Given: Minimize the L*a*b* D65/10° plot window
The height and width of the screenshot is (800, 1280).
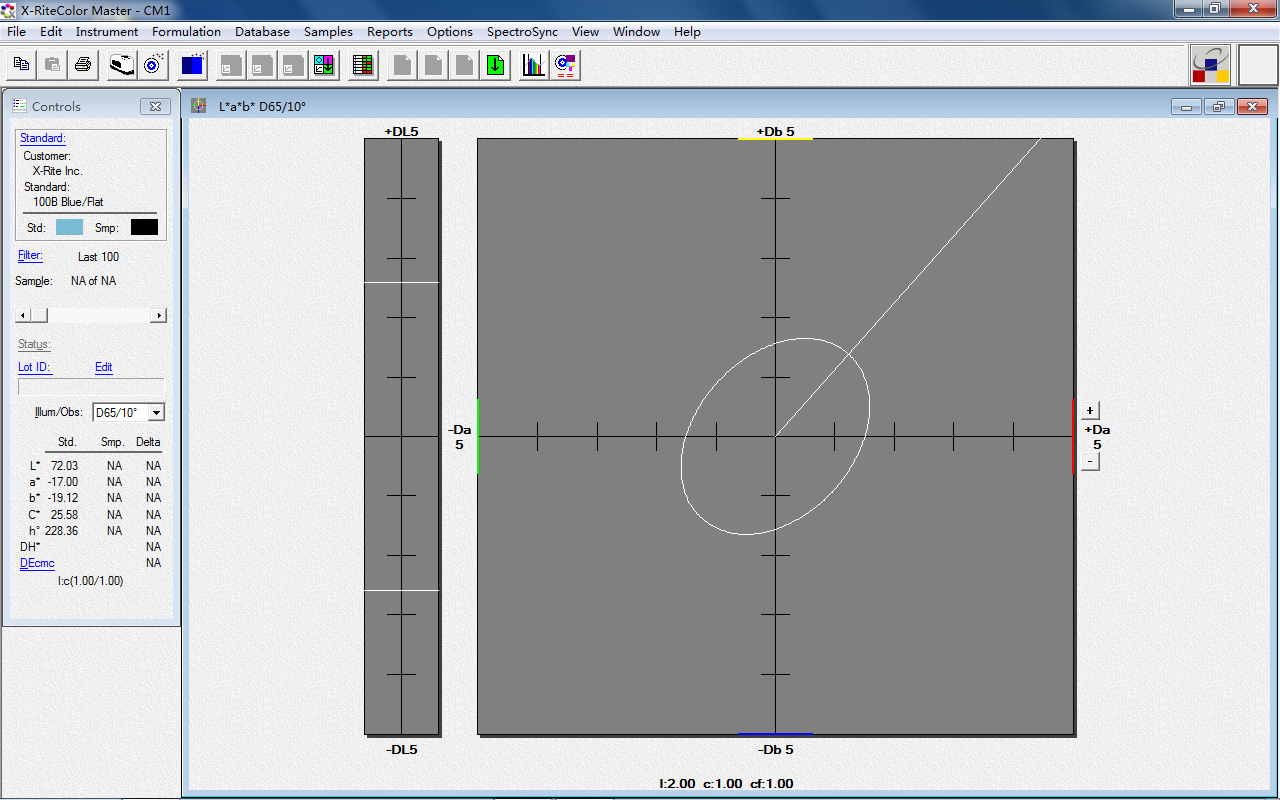Looking at the screenshot, I should (1187, 106).
